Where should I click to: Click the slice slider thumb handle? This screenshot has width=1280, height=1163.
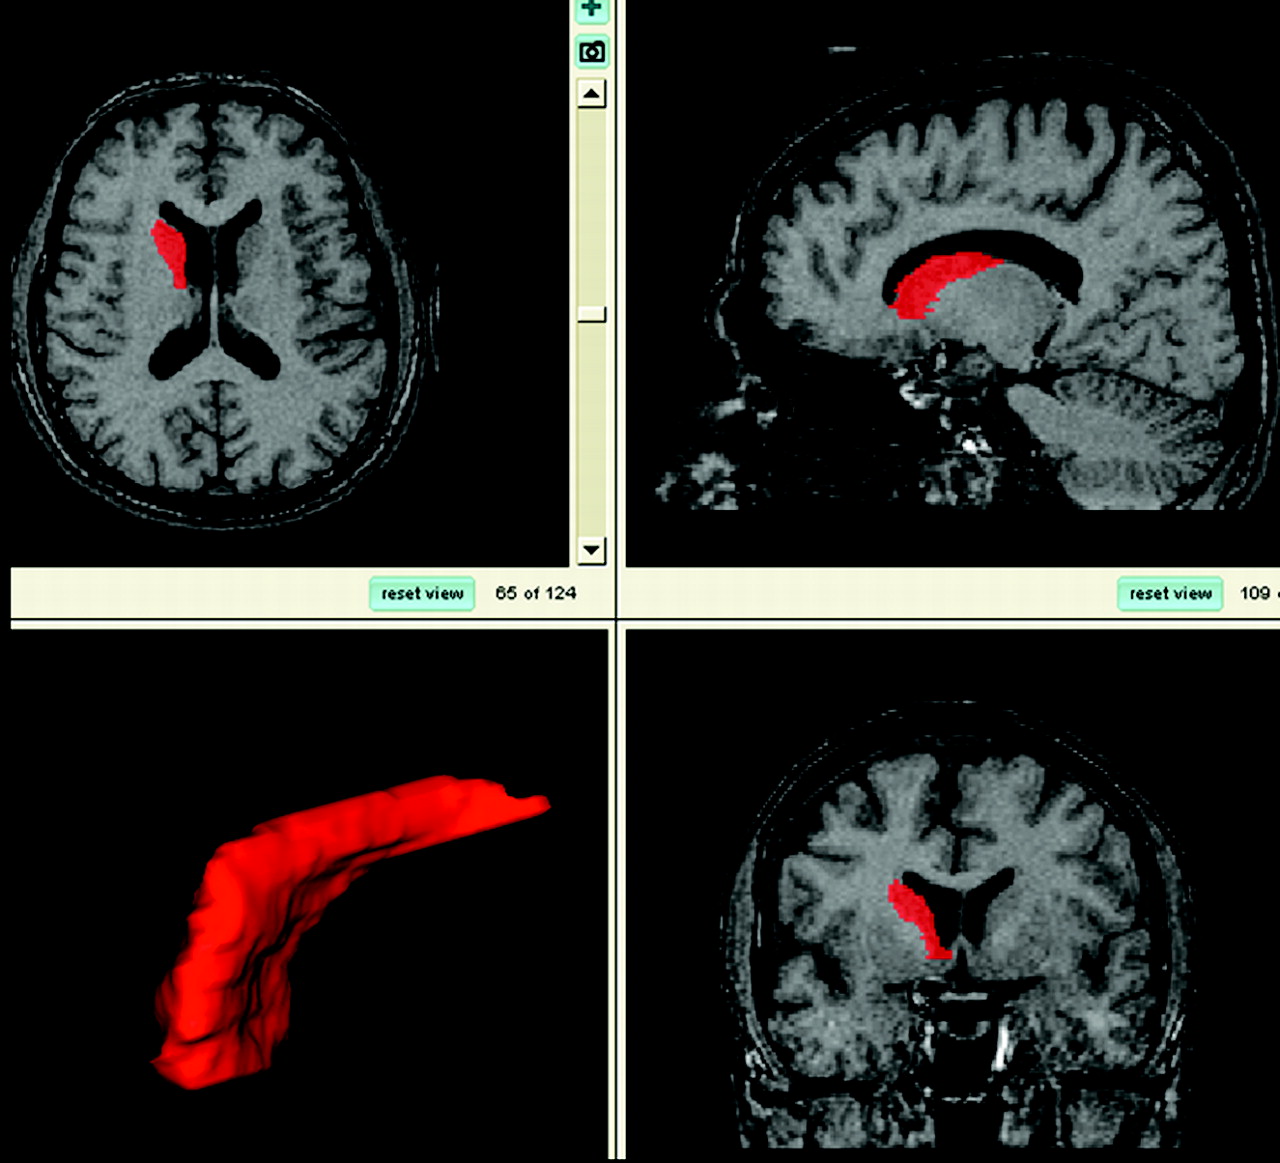[592, 315]
